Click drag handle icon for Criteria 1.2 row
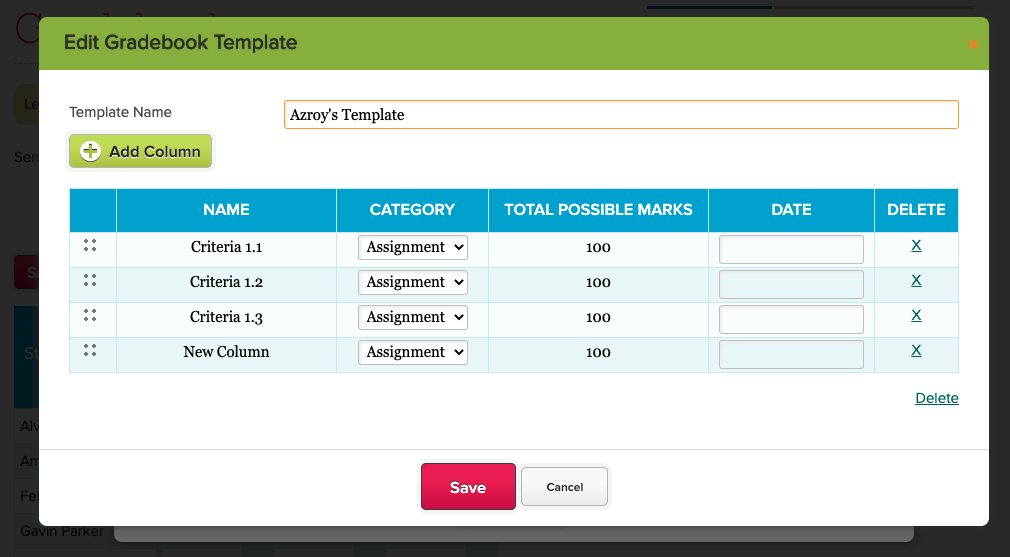The height and width of the screenshot is (557, 1010). [x=90, y=280]
